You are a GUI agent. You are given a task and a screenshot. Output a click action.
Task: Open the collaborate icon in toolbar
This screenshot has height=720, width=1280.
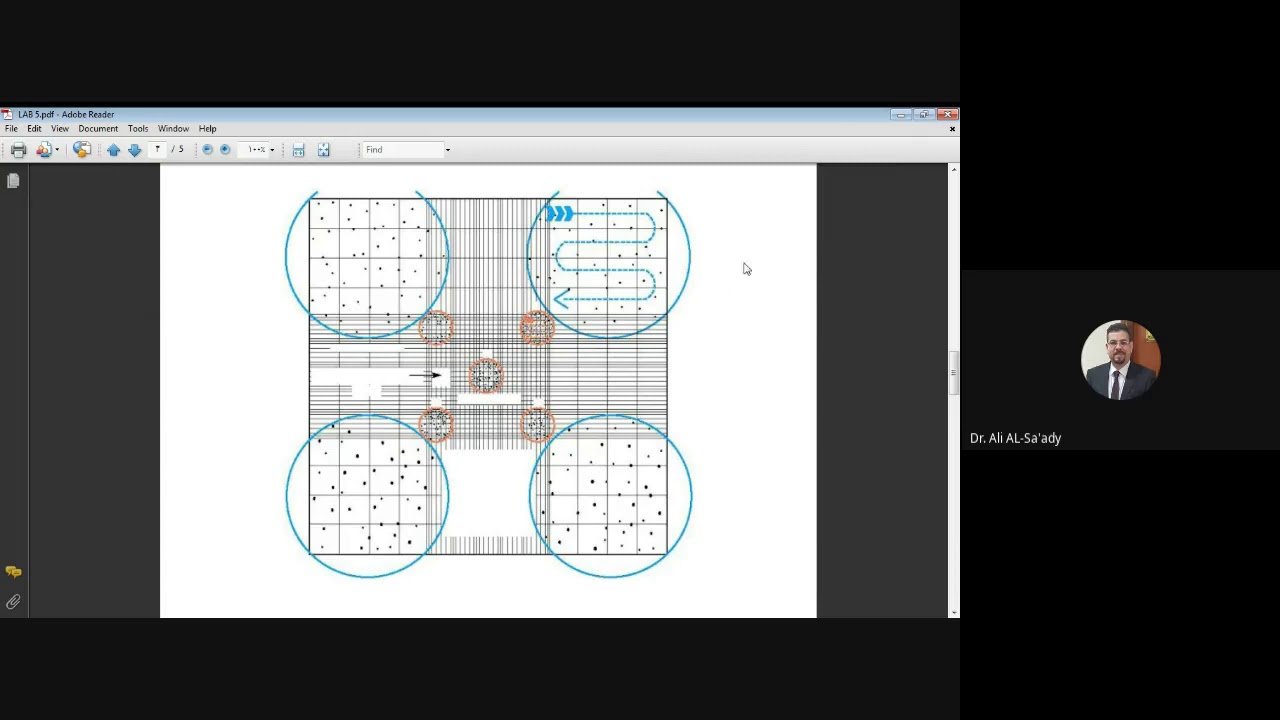click(43, 150)
